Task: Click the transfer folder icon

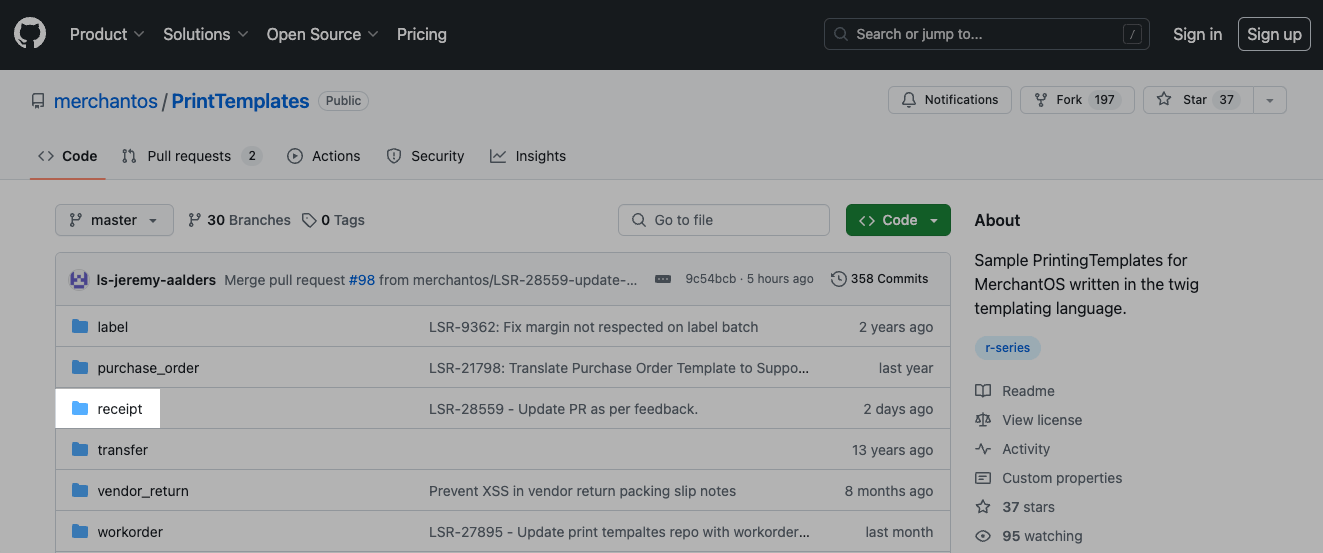Action: (80, 450)
